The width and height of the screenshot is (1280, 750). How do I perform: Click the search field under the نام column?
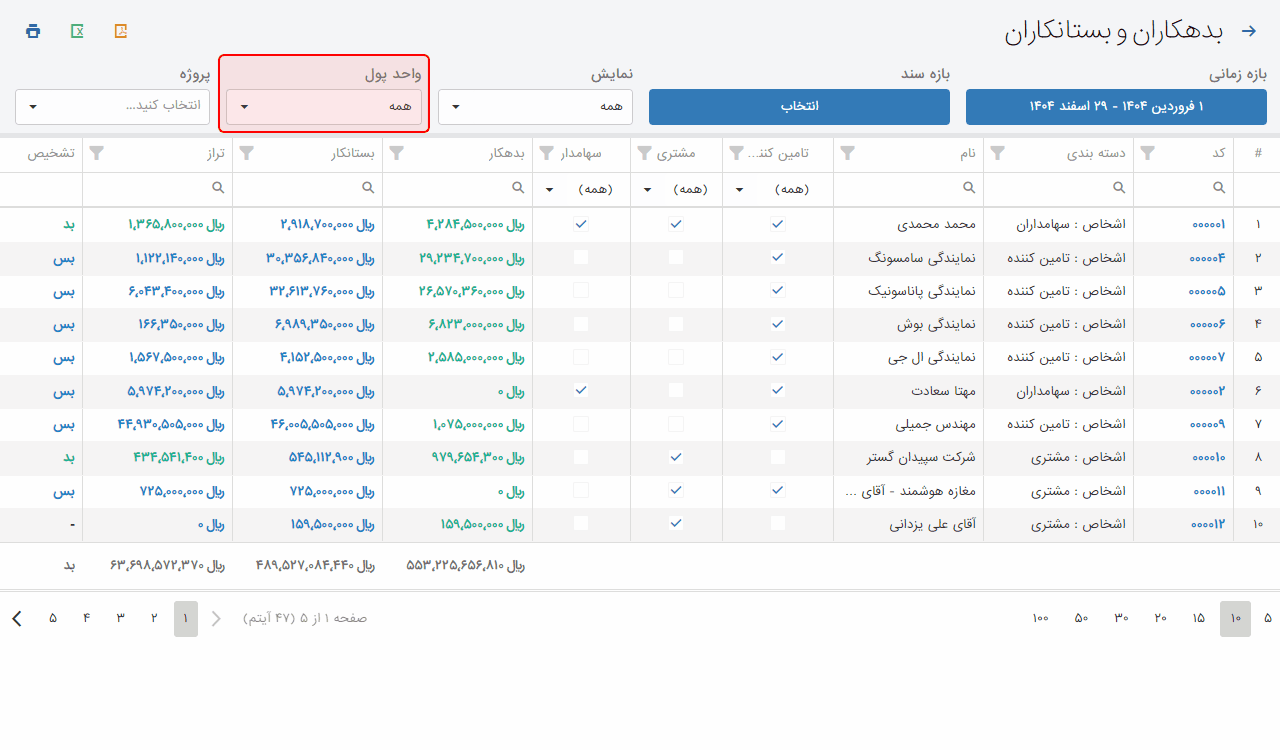coord(908,188)
